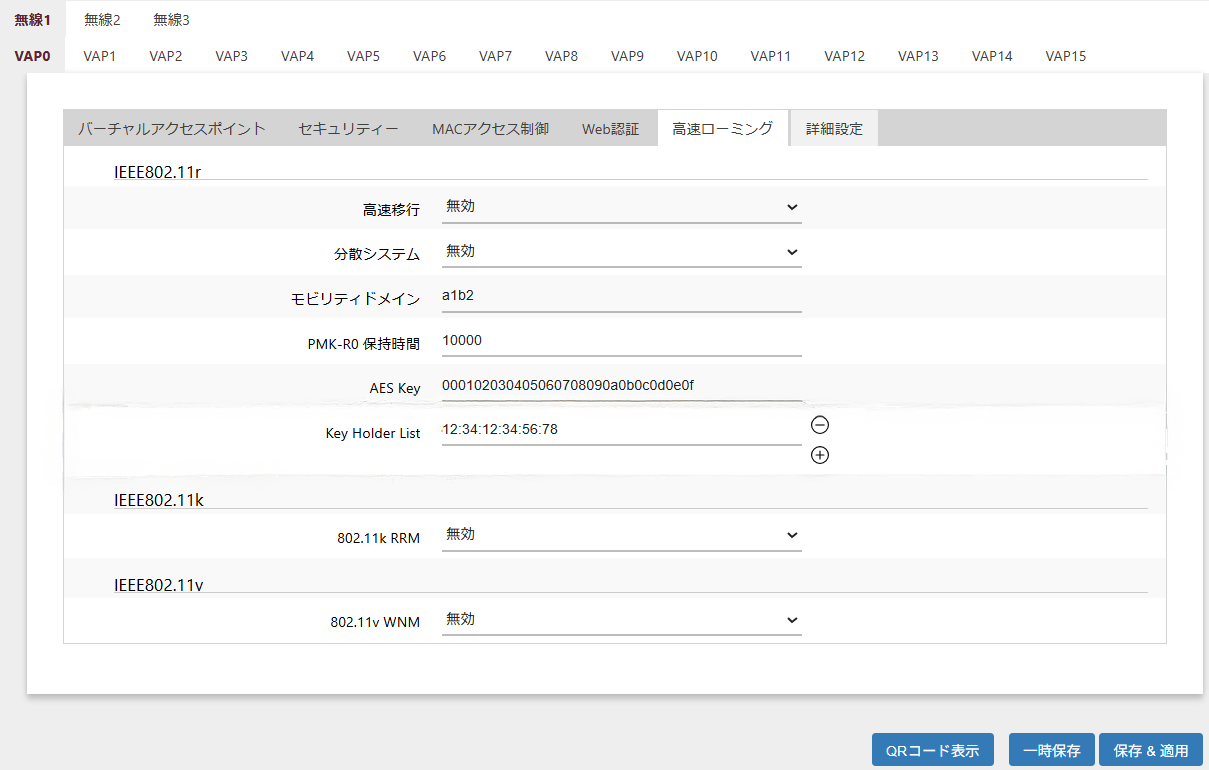1209x770 pixels.
Task: Click the 保存 & 適用 button
Action: pyautogui.click(x=1150, y=750)
